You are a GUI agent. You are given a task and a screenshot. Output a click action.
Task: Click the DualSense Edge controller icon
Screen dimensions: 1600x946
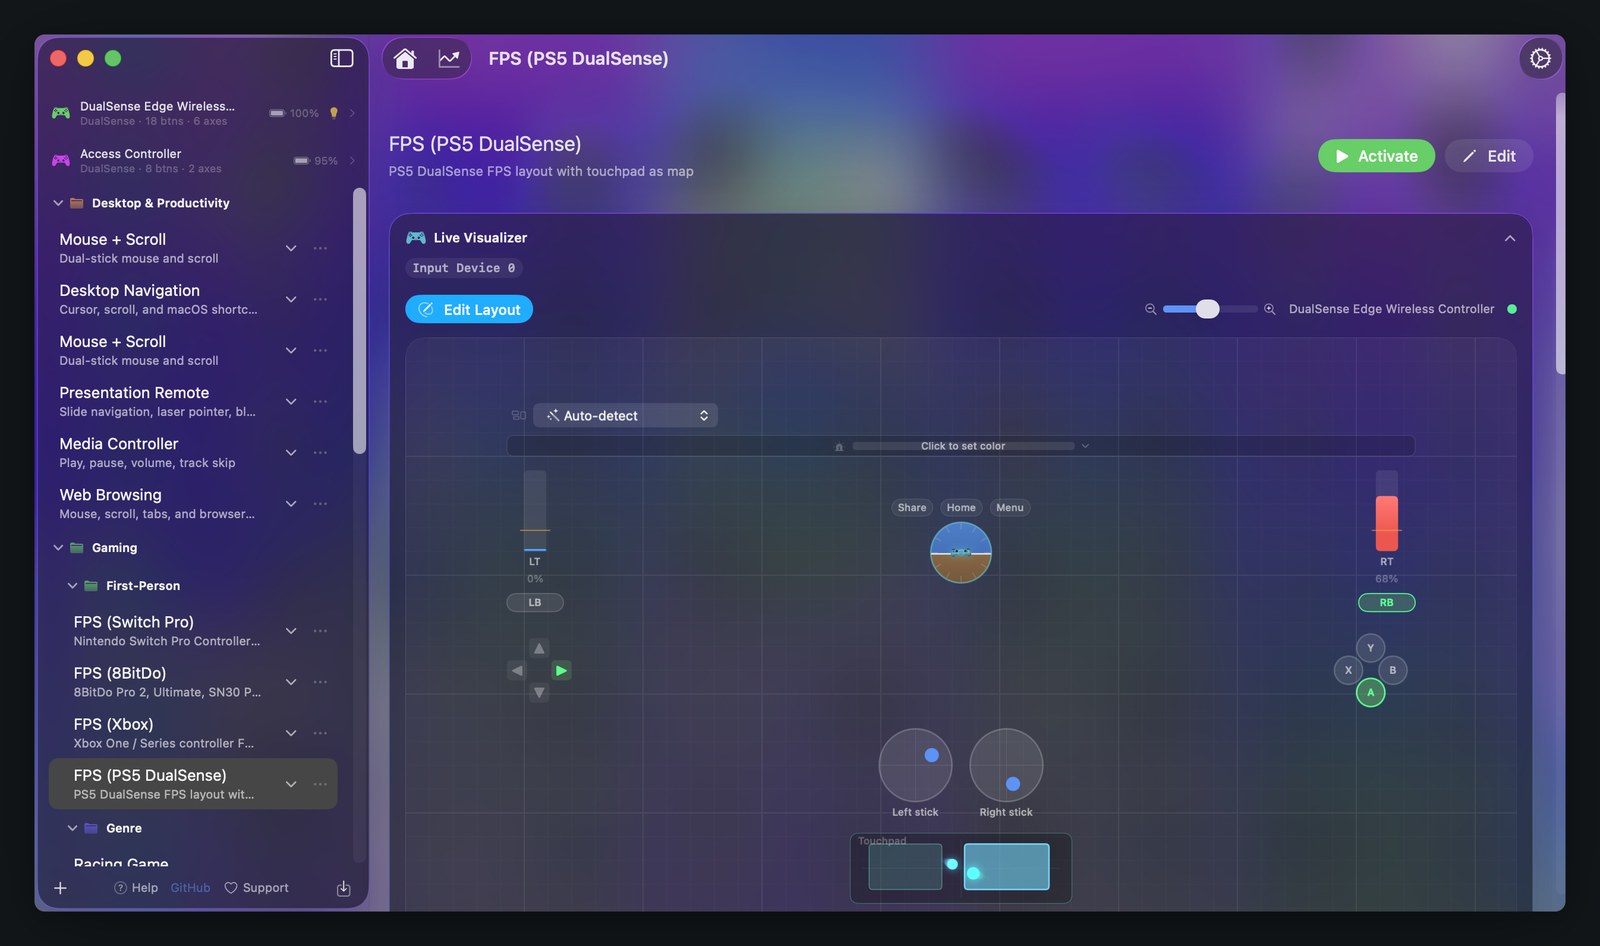point(61,113)
